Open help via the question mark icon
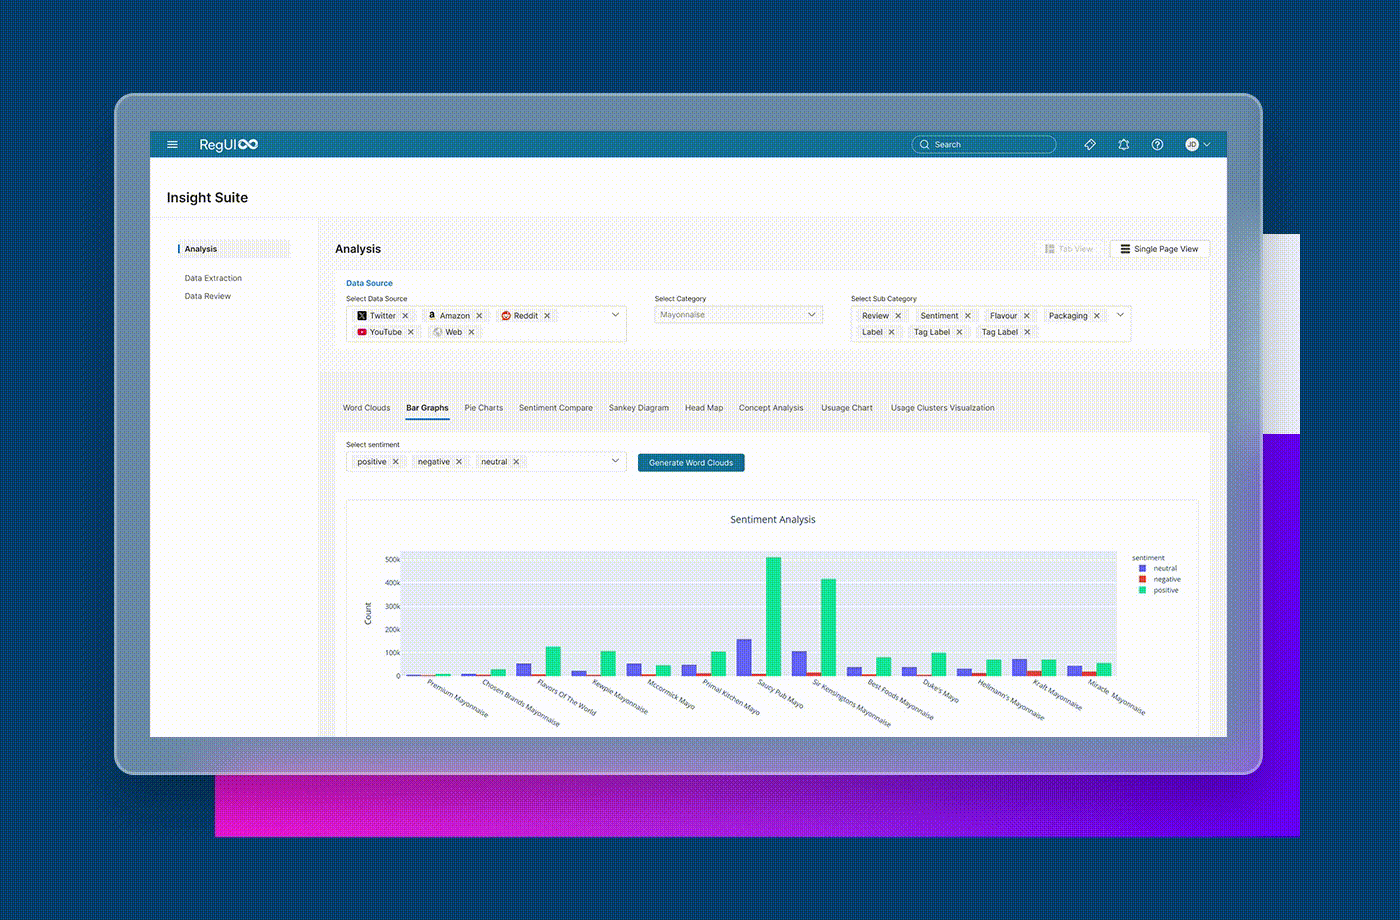The image size is (1400, 920). click(1157, 145)
